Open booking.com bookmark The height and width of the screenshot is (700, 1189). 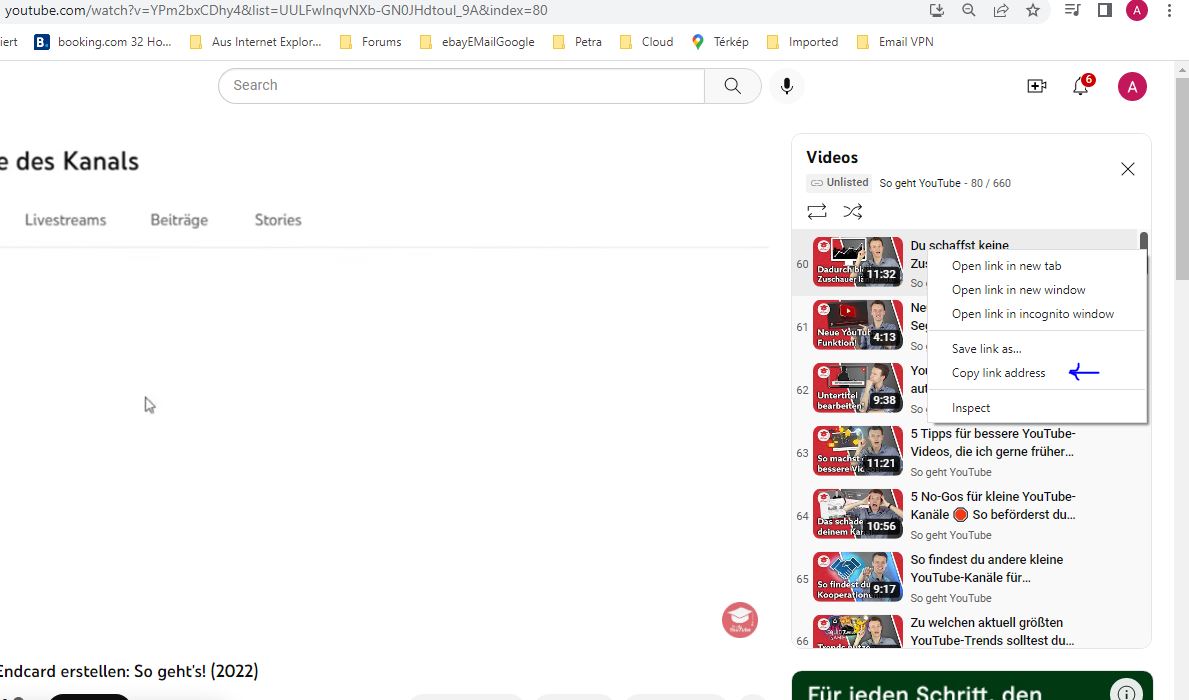click(103, 42)
